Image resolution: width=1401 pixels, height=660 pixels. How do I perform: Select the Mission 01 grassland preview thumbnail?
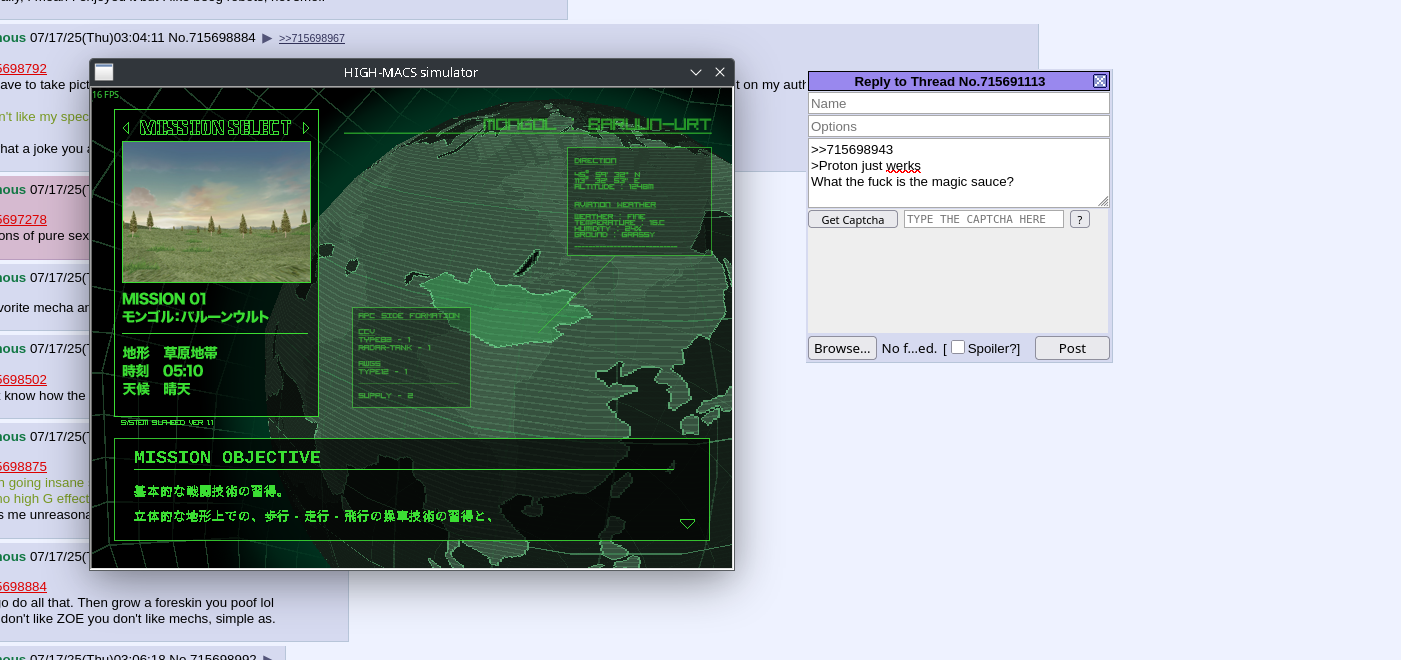216,212
